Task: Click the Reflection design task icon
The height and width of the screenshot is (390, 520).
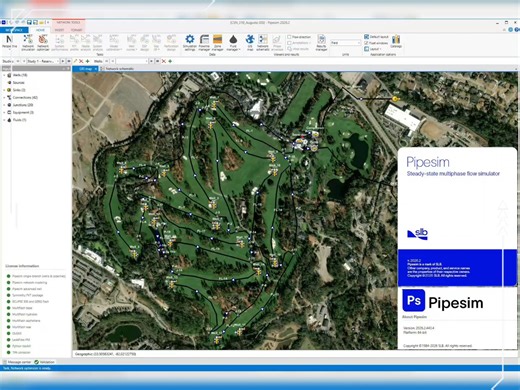Action: tap(171, 43)
